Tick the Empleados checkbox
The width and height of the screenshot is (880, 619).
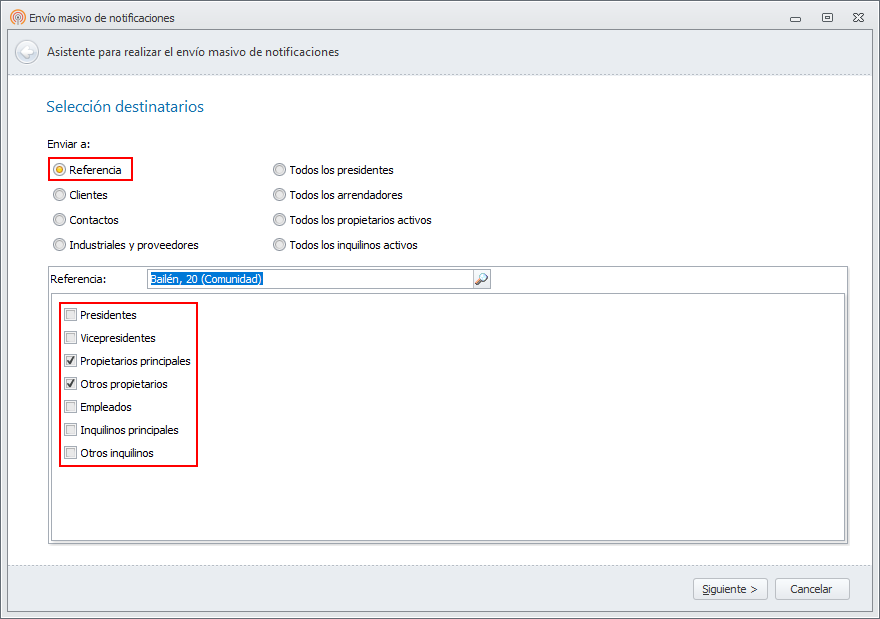point(71,406)
